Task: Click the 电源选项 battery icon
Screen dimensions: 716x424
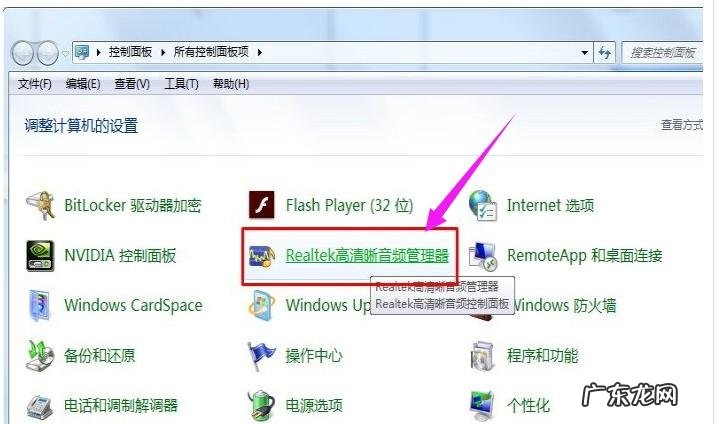Action: click(262, 405)
